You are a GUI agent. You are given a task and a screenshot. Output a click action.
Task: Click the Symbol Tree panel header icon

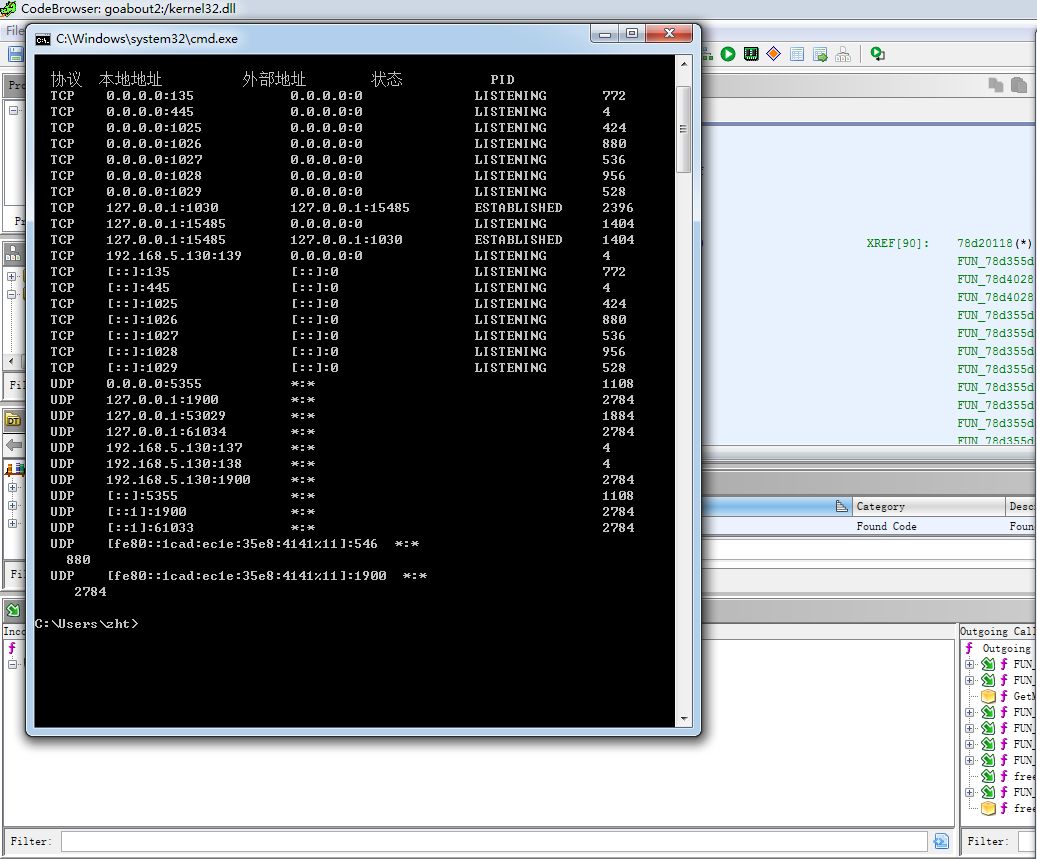coord(13,253)
